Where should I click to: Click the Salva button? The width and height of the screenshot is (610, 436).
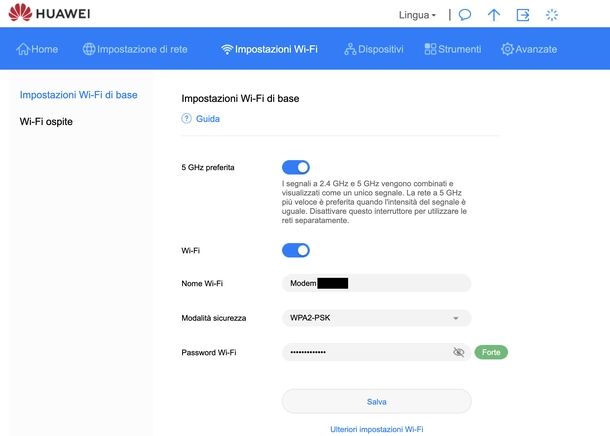(x=376, y=401)
